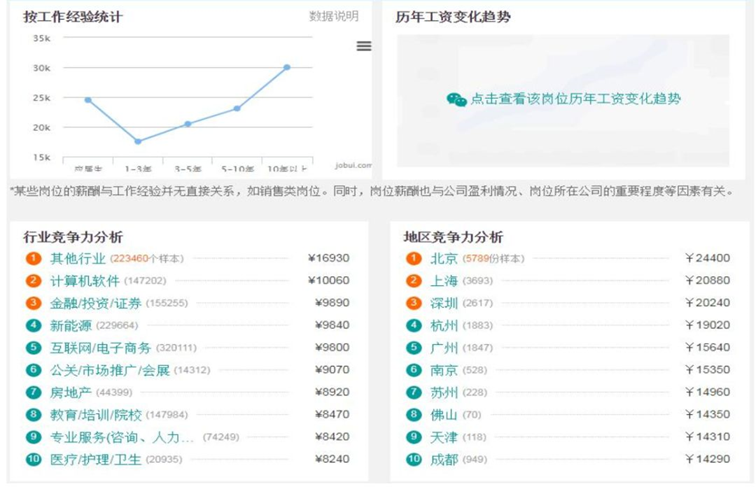
Task: Click salary value ￥20880 for 上海
Action: 707,280
